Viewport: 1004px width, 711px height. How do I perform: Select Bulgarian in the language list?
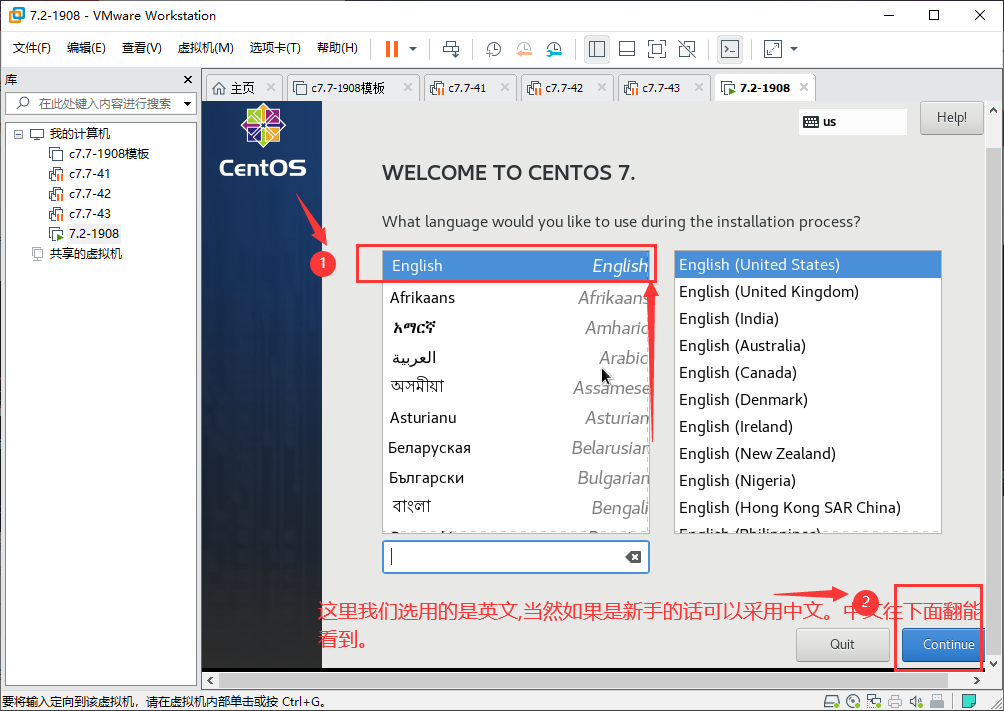coord(516,478)
